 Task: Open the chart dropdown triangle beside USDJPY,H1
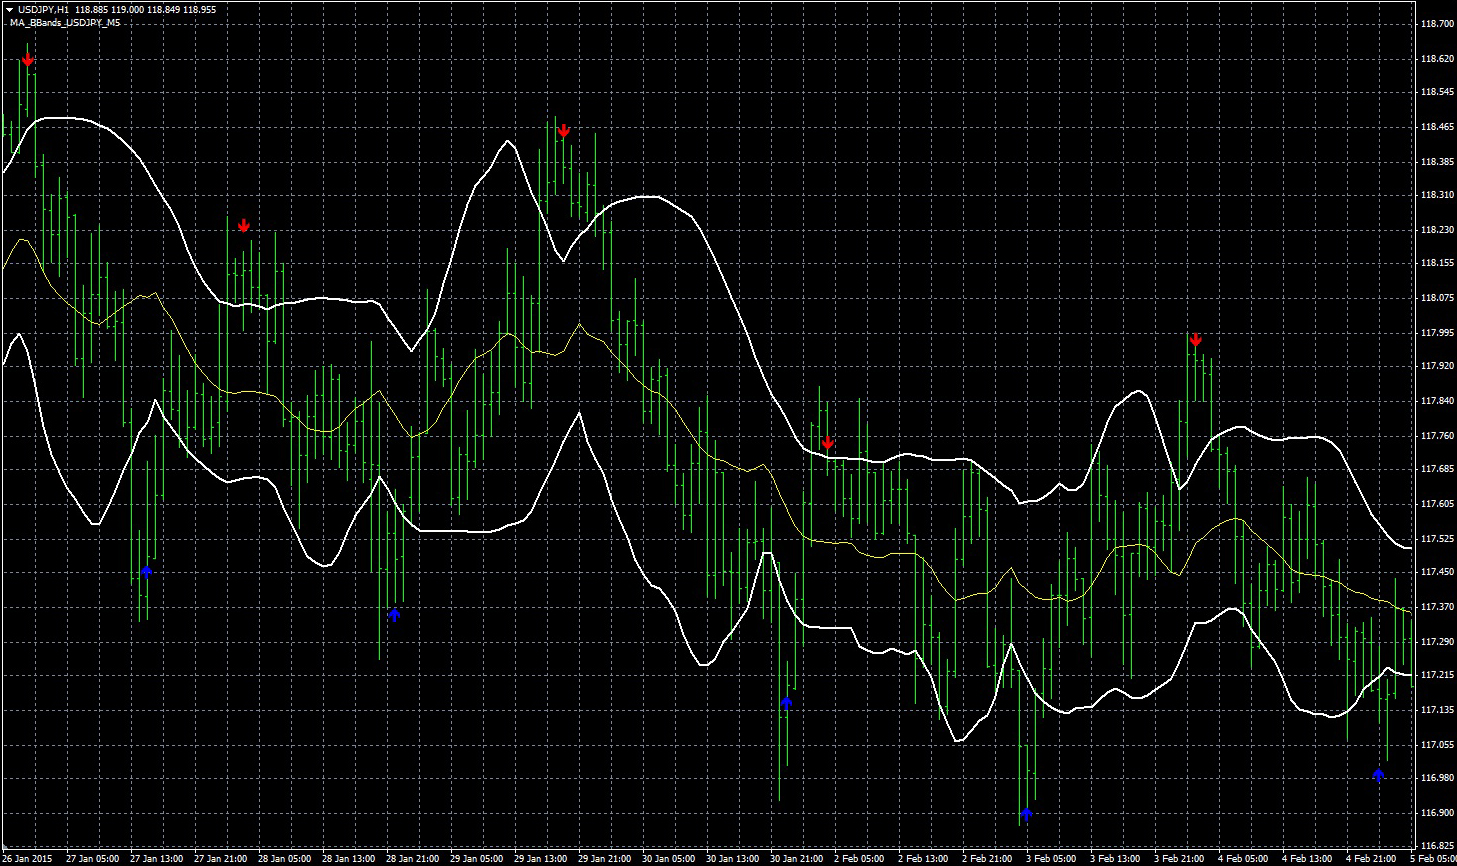click(9, 9)
